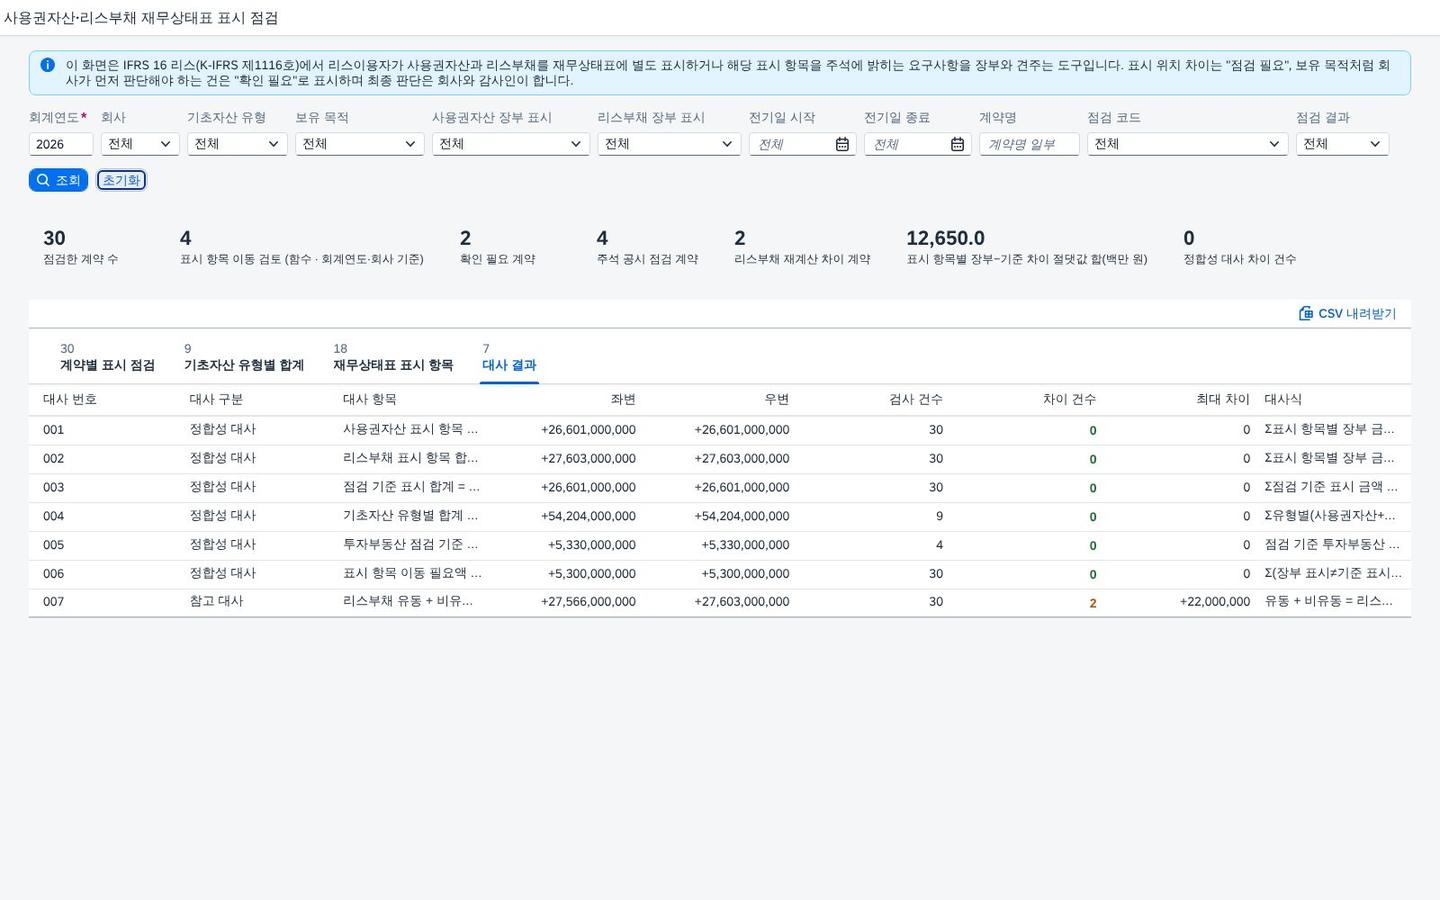Open calendar picker for 전기일 종료
Screen dimensions: 1440x900
pyautogui.click(x=957, y=144)
